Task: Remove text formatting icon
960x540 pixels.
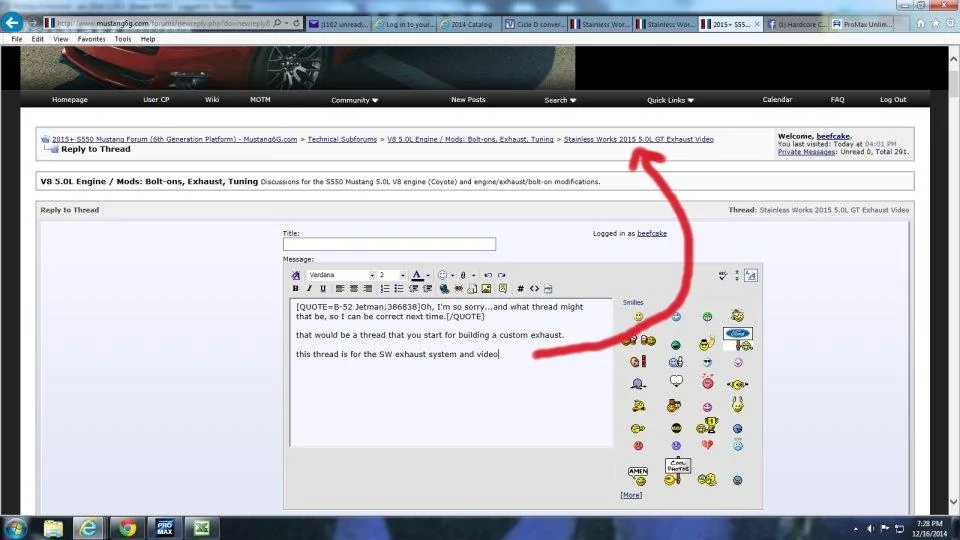Action: point(296,275)
